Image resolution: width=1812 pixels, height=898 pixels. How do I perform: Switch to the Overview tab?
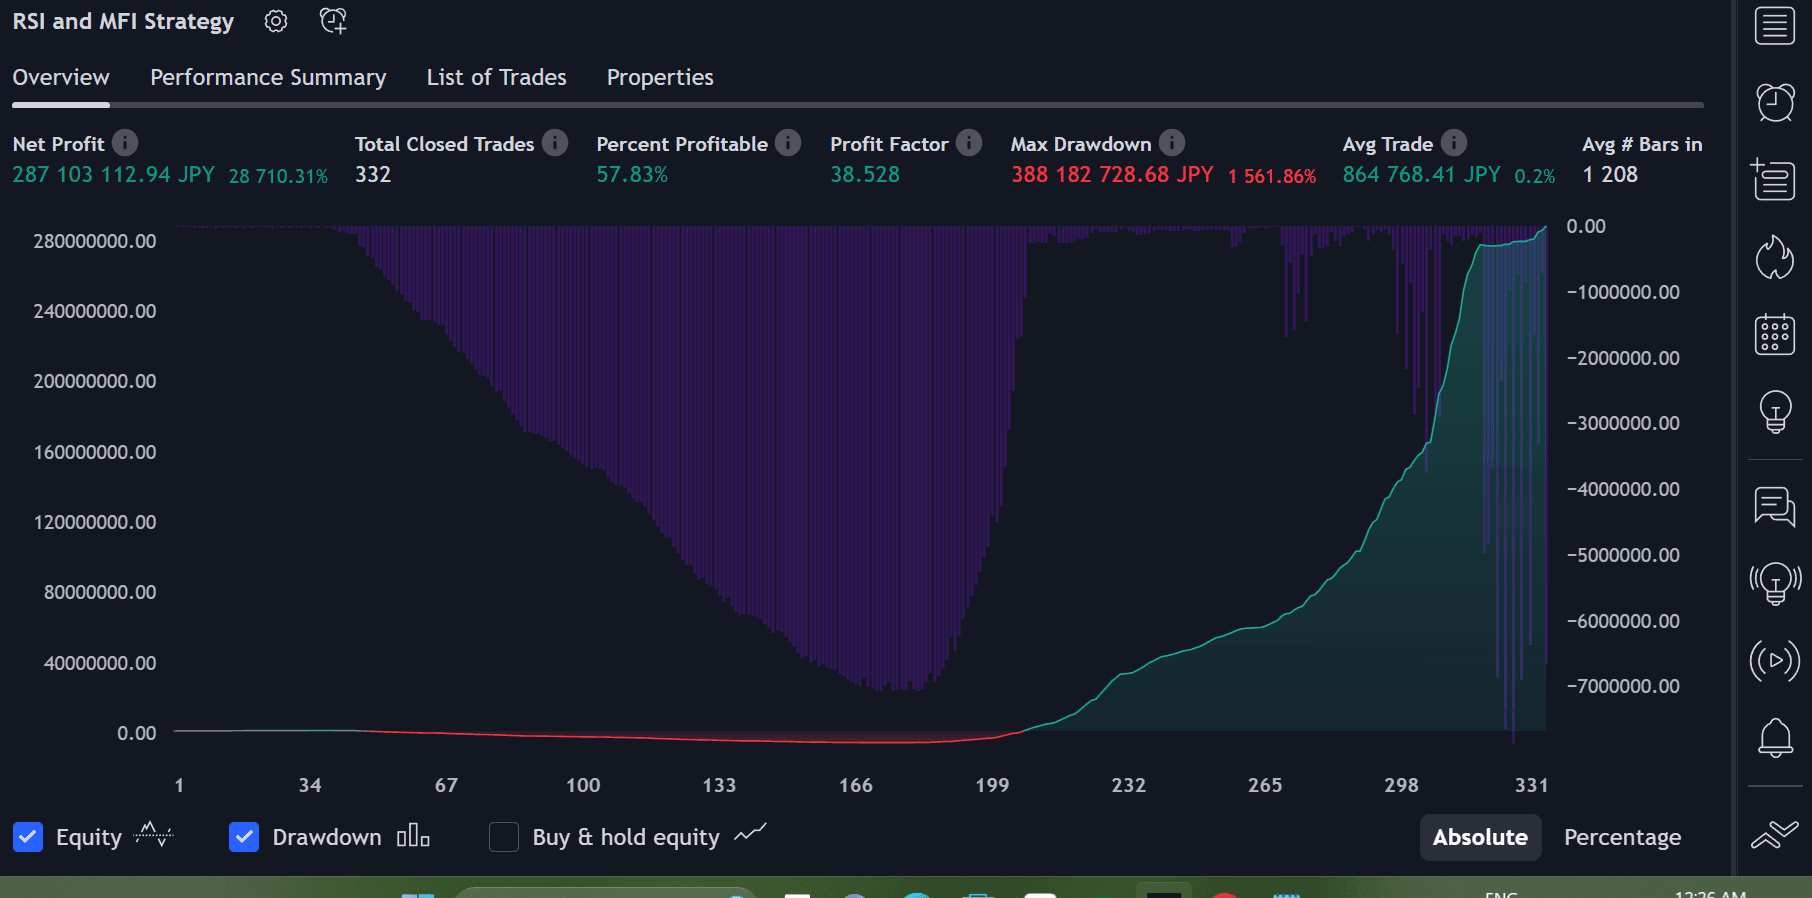(61, 77)
